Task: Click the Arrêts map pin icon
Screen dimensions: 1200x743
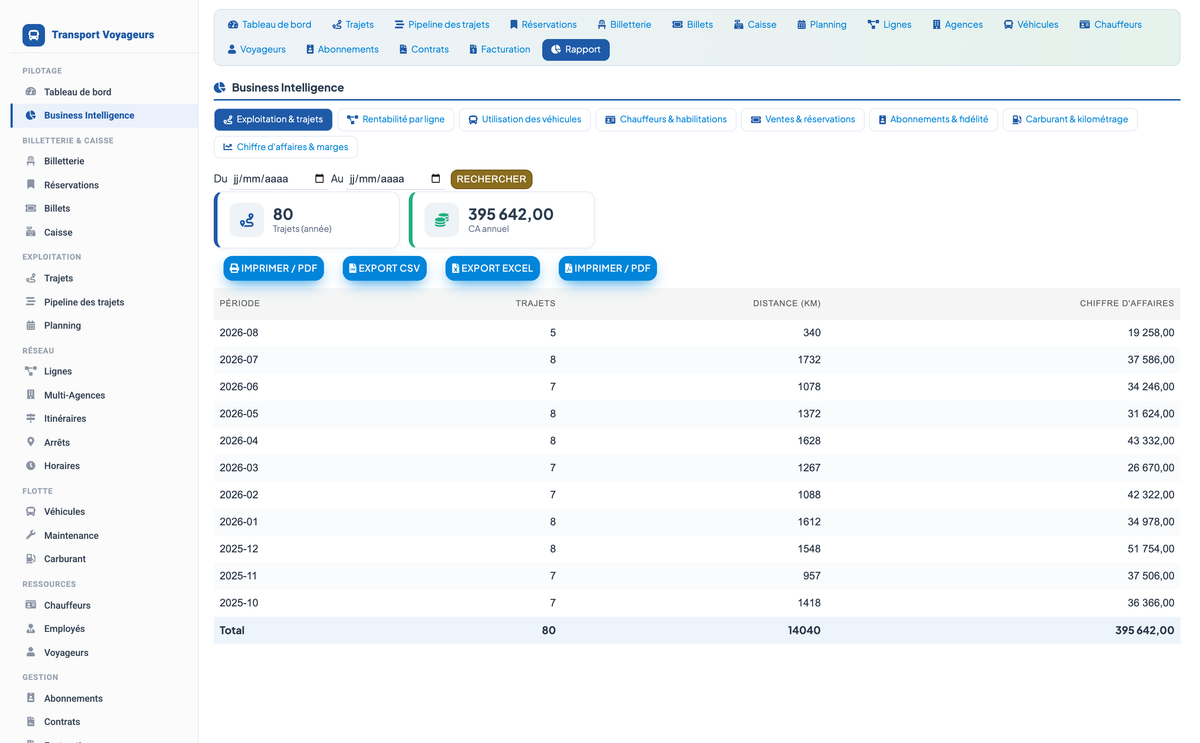Action: [x=31, y=442]
